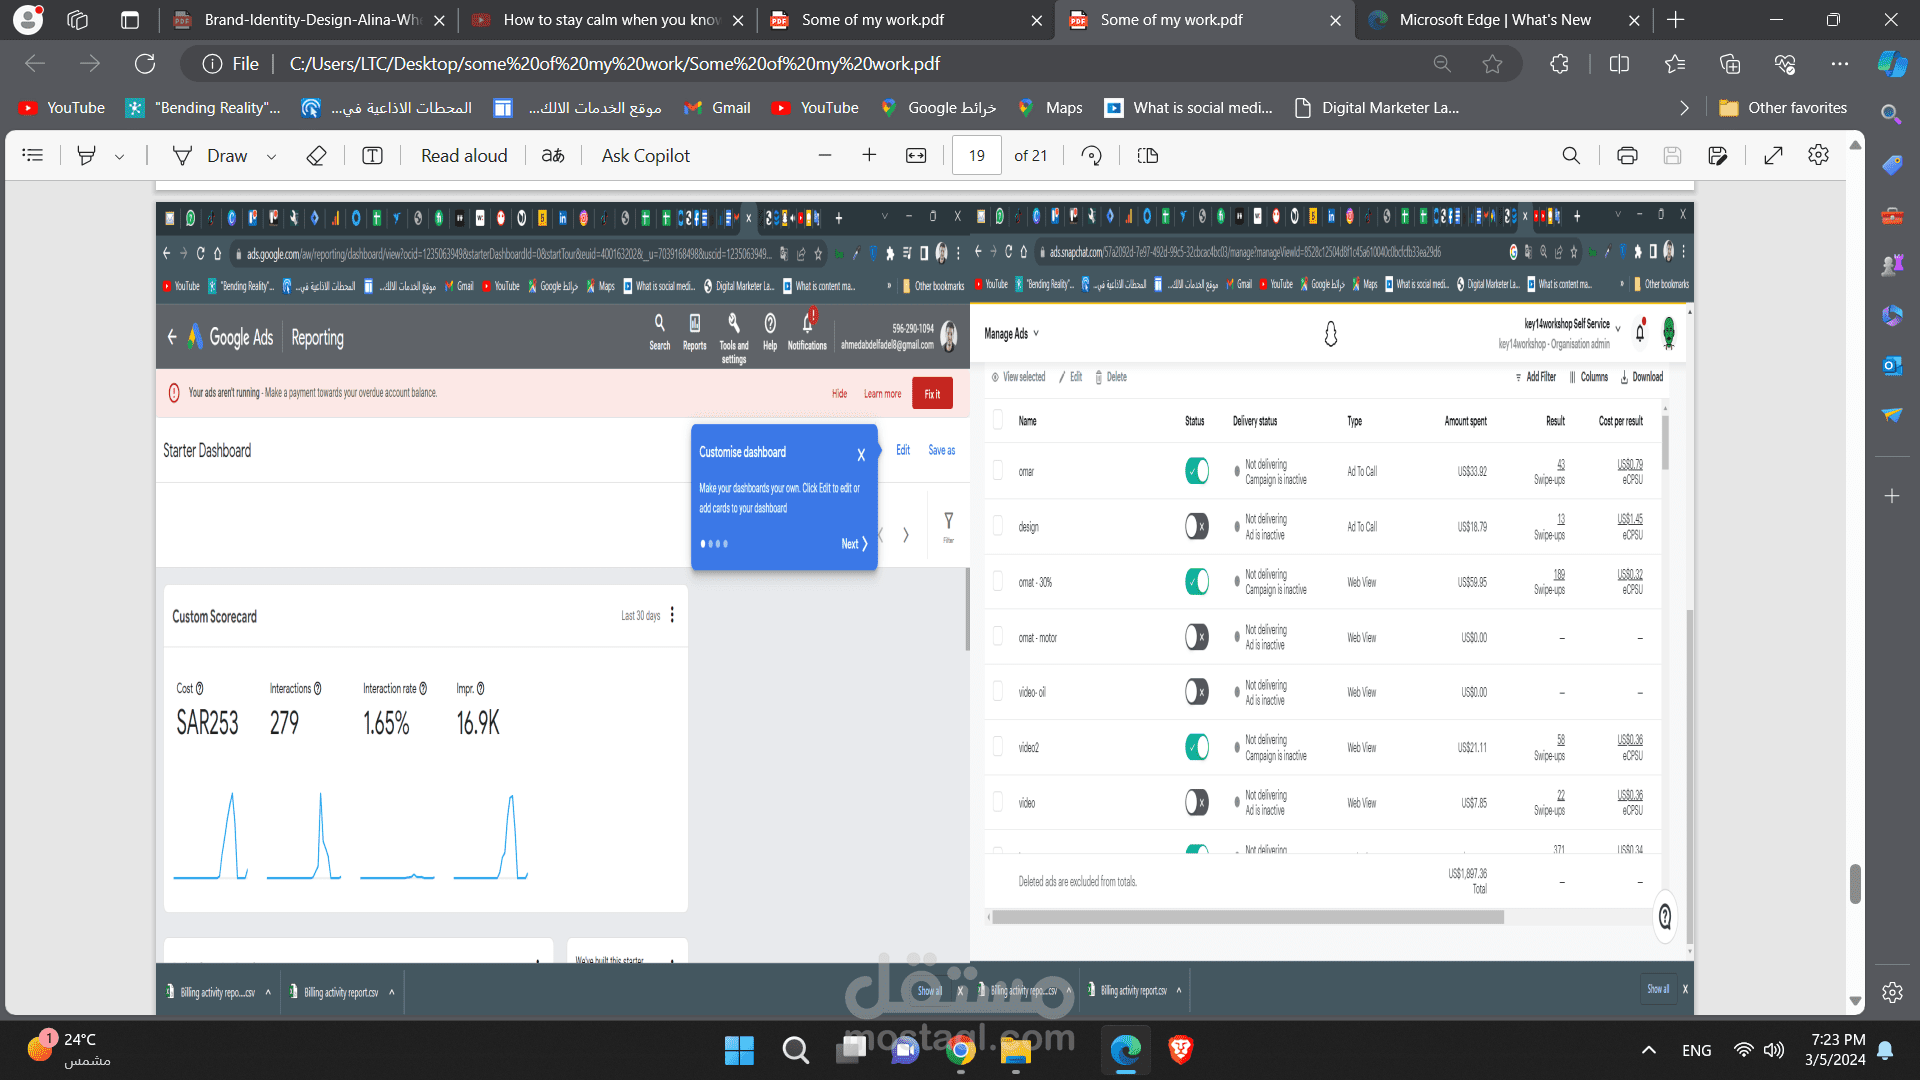Viewport: 1920px width, 1080px height.
Task: Click the Ask Copilot button
Action: [x=646, y=155]
